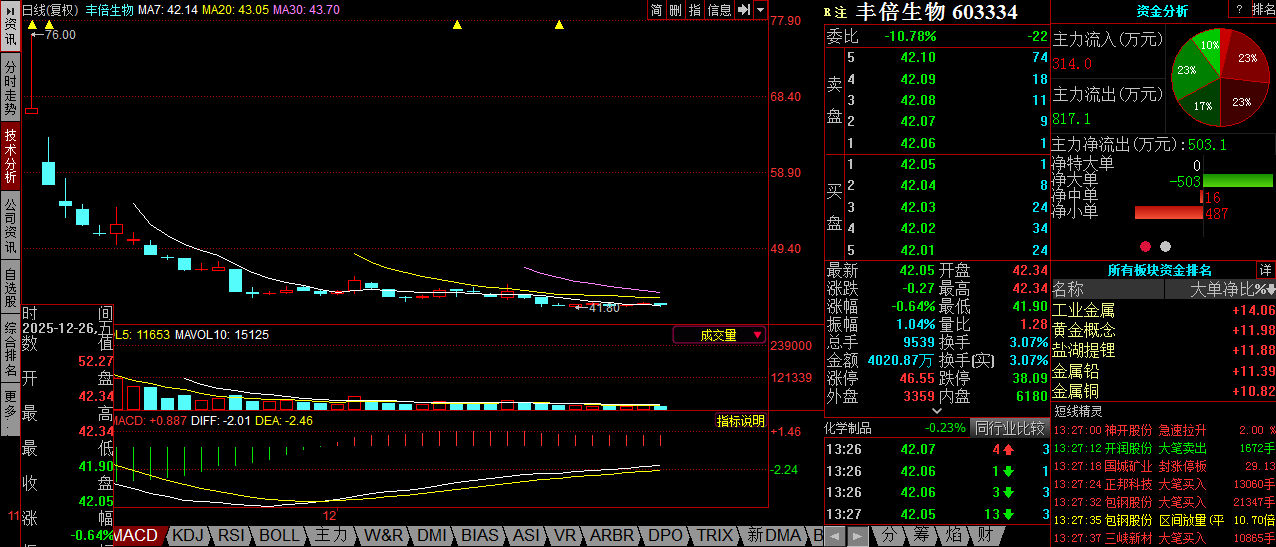
Task: Click the first yellow triangle event marker
Action: (x=30, y=25)
